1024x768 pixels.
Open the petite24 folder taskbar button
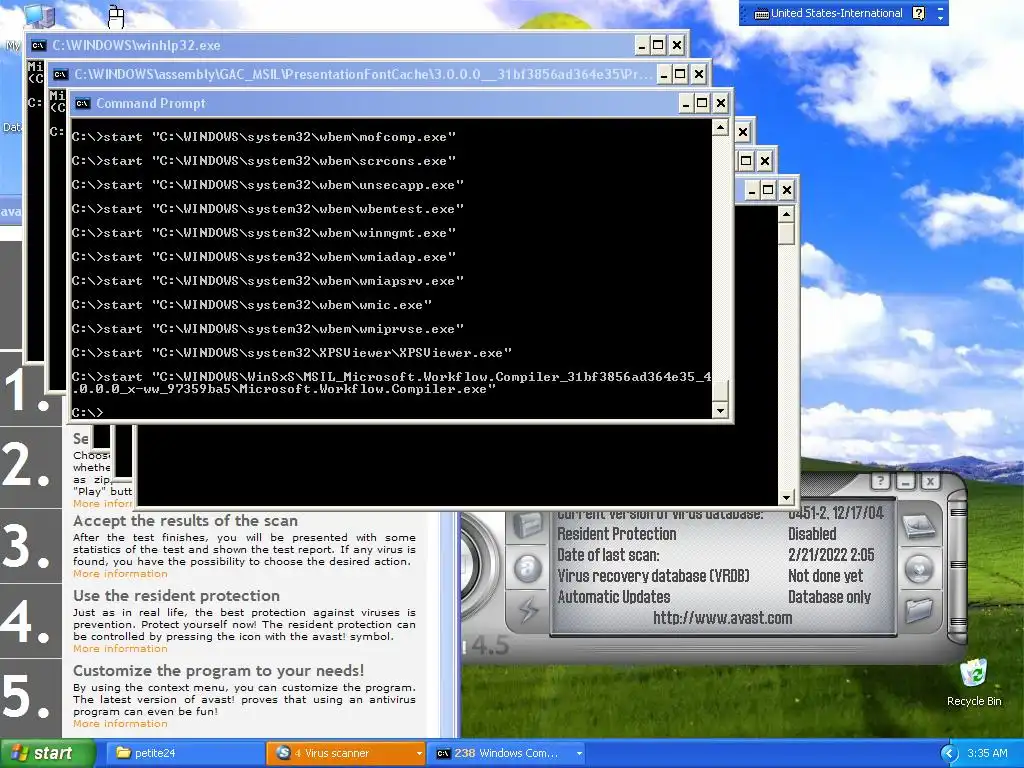coord(185,753)
